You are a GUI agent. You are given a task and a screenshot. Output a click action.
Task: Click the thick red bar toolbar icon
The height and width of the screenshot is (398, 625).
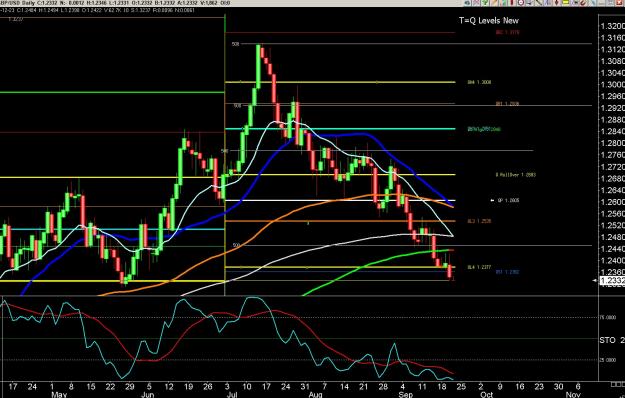tap(511, 2)
